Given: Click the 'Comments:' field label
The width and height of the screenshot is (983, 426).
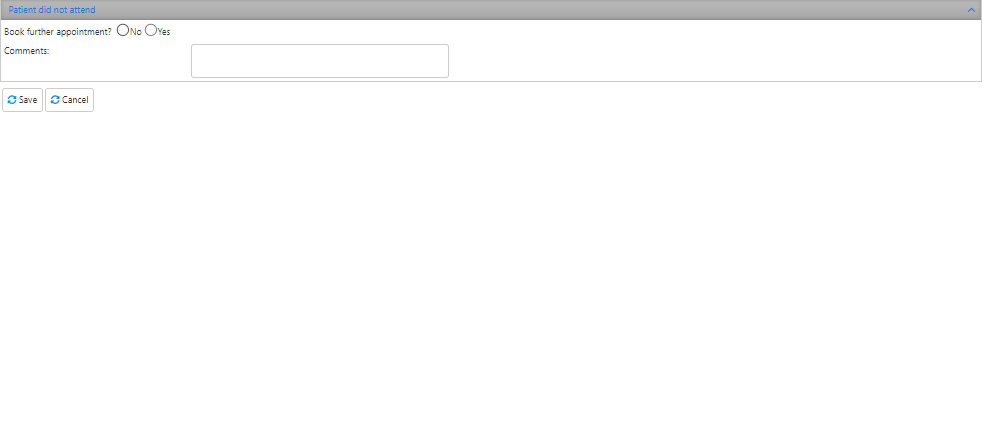Looking at the screenshot, I should click(x=26, y=51).
